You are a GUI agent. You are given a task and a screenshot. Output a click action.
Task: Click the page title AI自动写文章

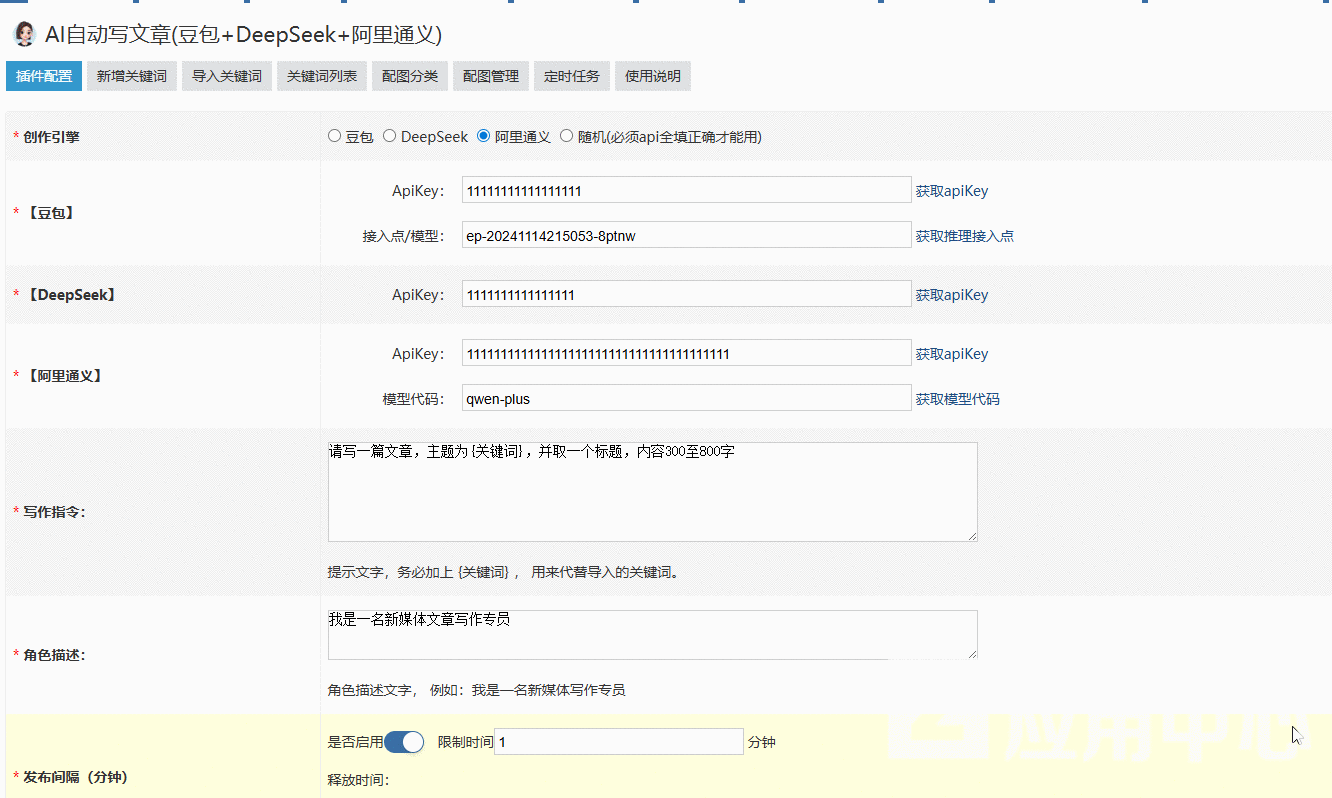243,35
